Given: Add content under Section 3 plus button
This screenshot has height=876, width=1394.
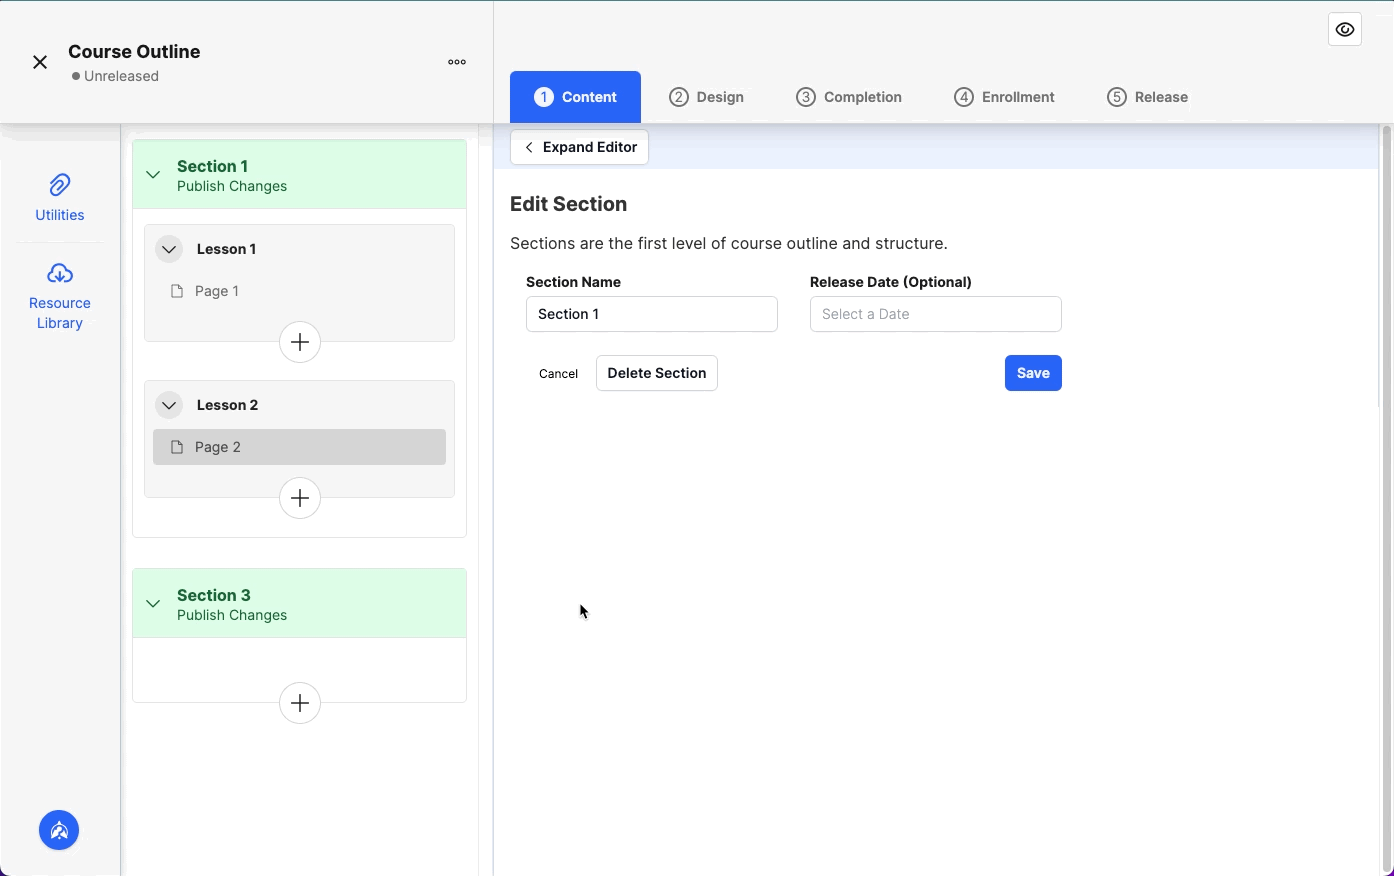Looking at the screenshot, I should click(300, 703).
